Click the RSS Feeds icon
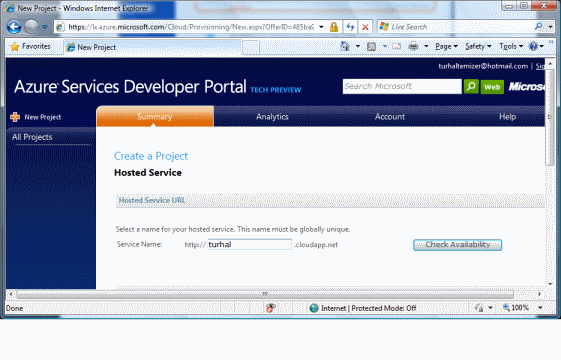The height and width of the screenshot is (360, 561). click(x=371, y=47)
